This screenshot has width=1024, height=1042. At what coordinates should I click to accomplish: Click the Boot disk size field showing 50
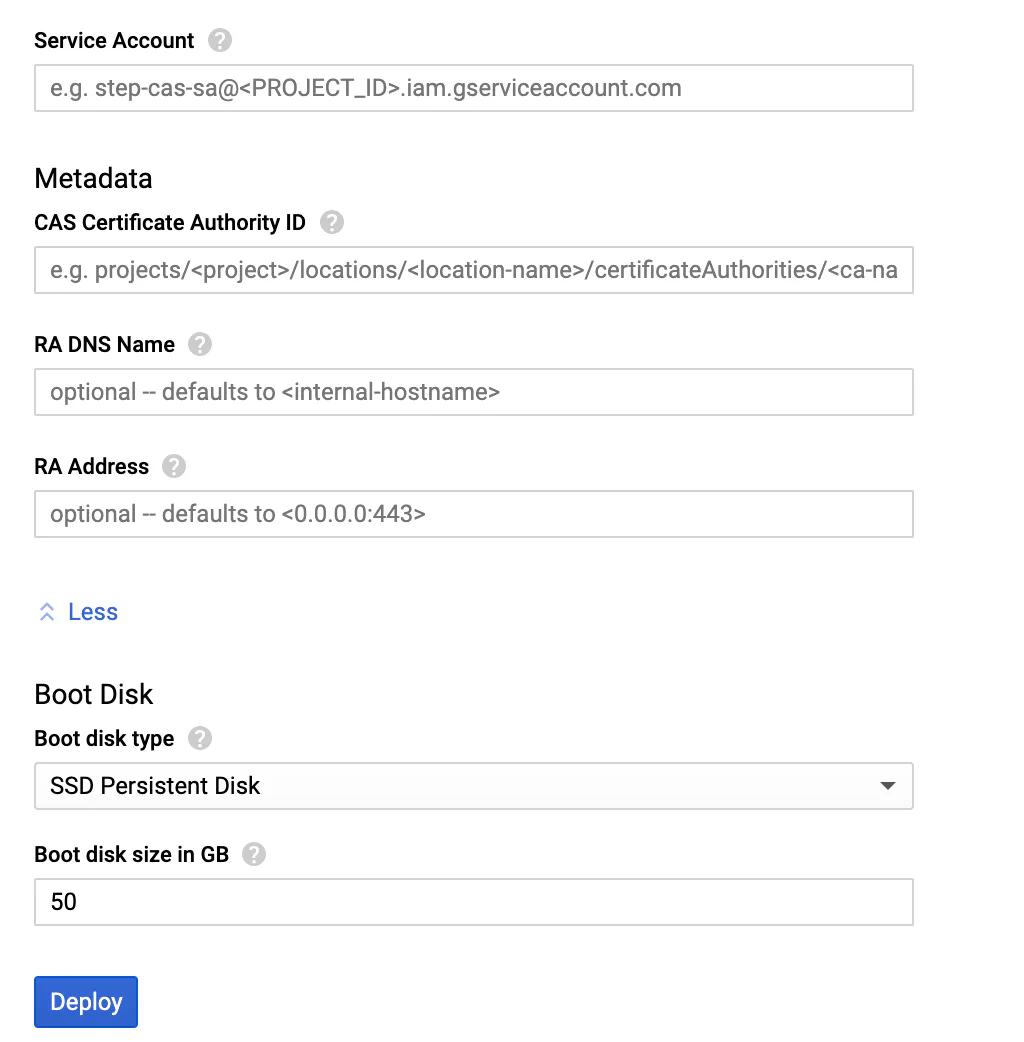click(x=473, y=902)
